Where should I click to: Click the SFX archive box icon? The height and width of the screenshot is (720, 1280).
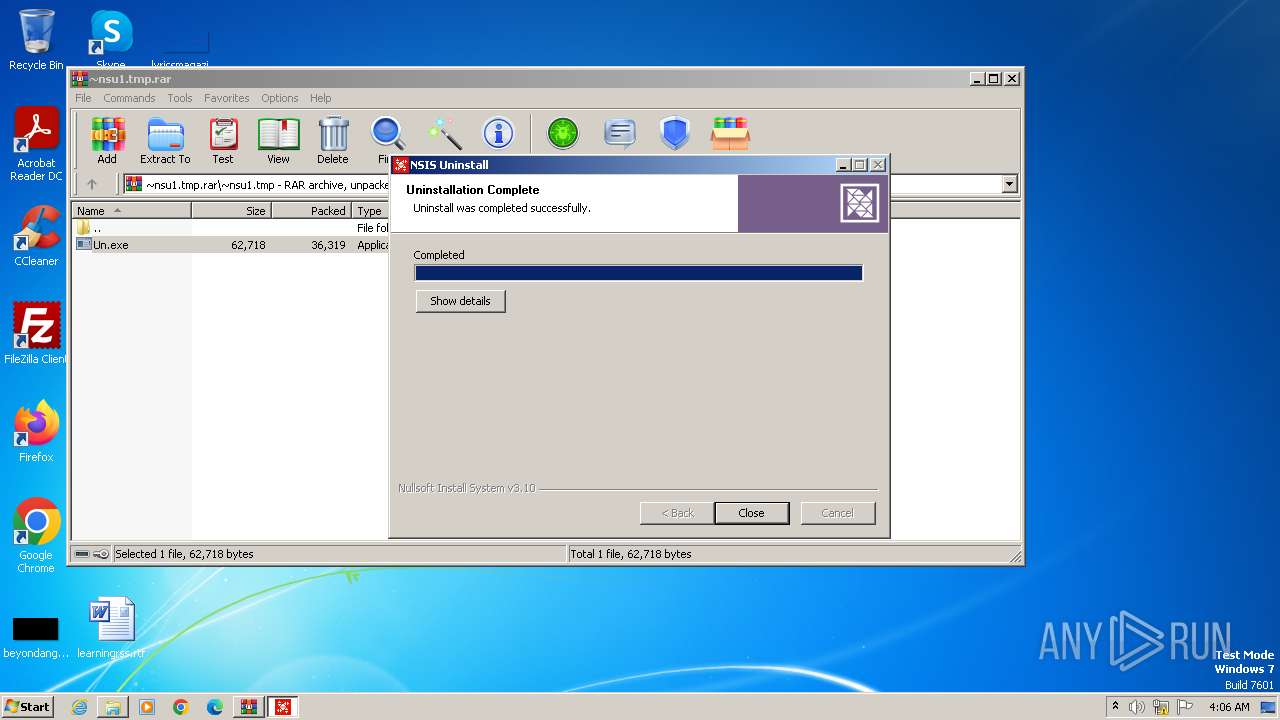click(x=730, y=133)
